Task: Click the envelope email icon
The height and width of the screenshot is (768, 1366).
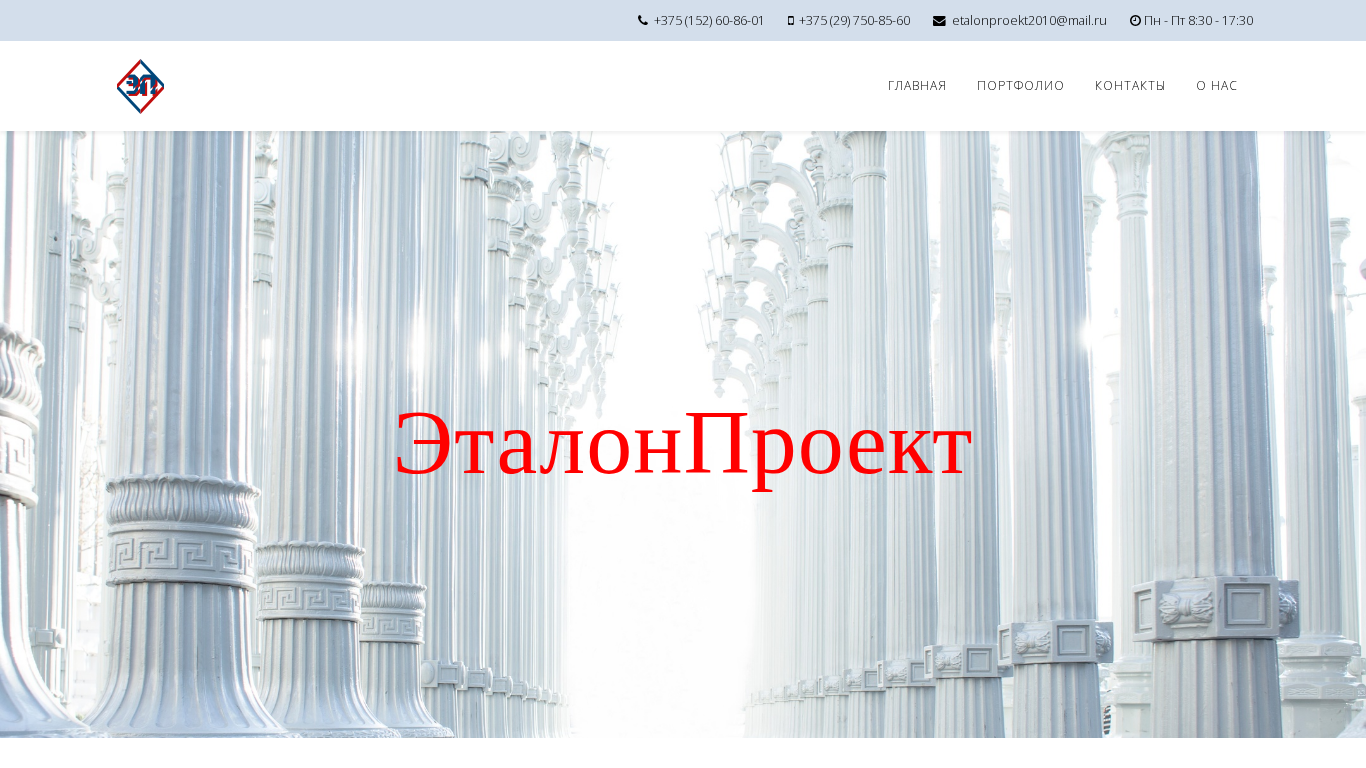Action: pos(939,21)
